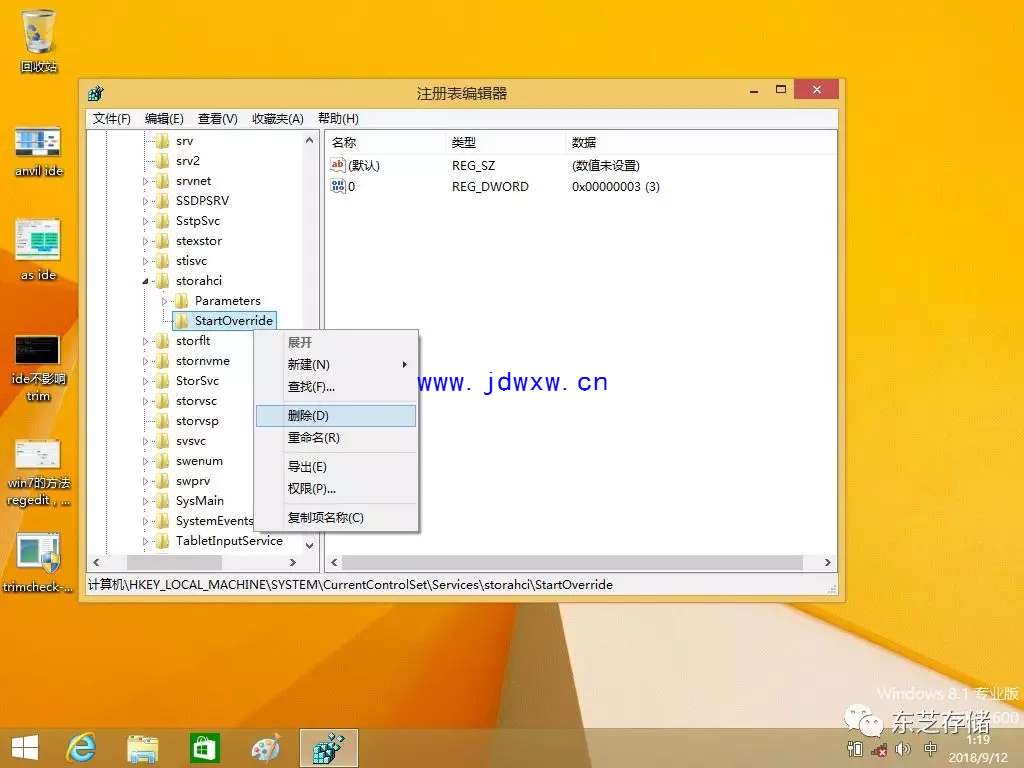This screenshot has height=768, width=1024.
Task: Click tree pane scroll up arrow
Action: point(310,140)
